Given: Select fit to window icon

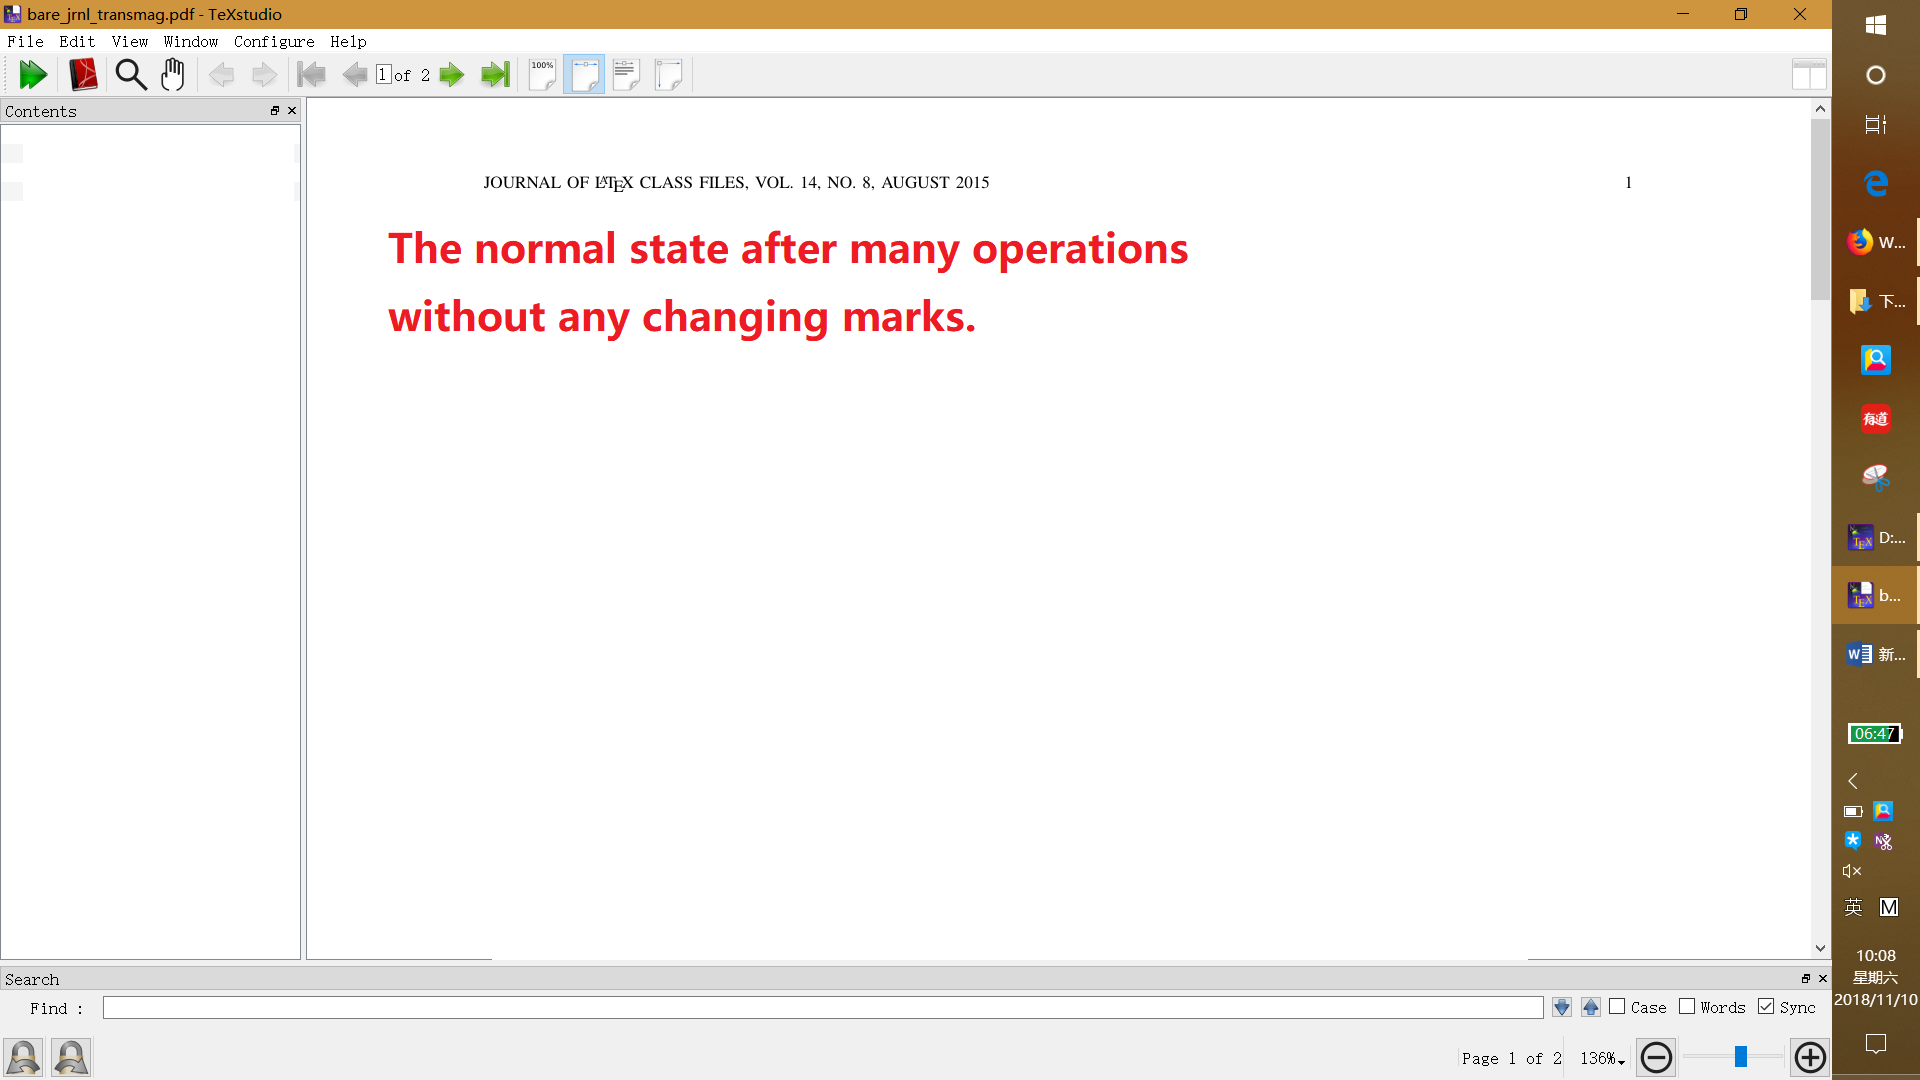Looking at the screenshot, I should coord(668,75).
